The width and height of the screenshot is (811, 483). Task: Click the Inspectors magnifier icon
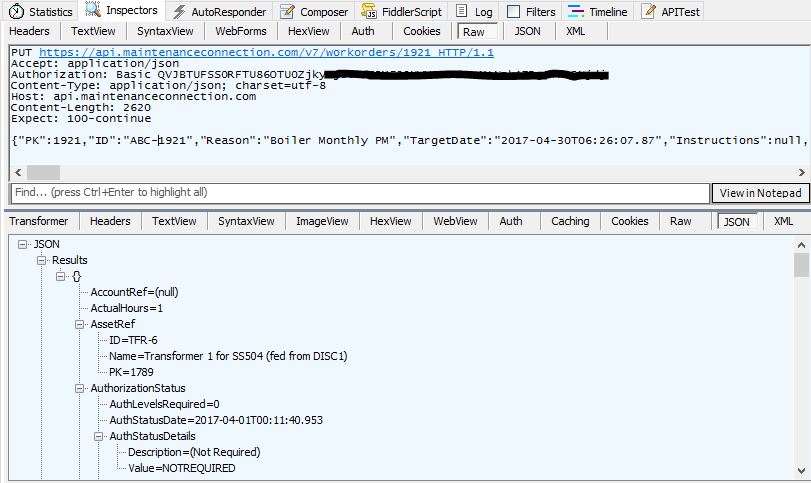(93, 11)
